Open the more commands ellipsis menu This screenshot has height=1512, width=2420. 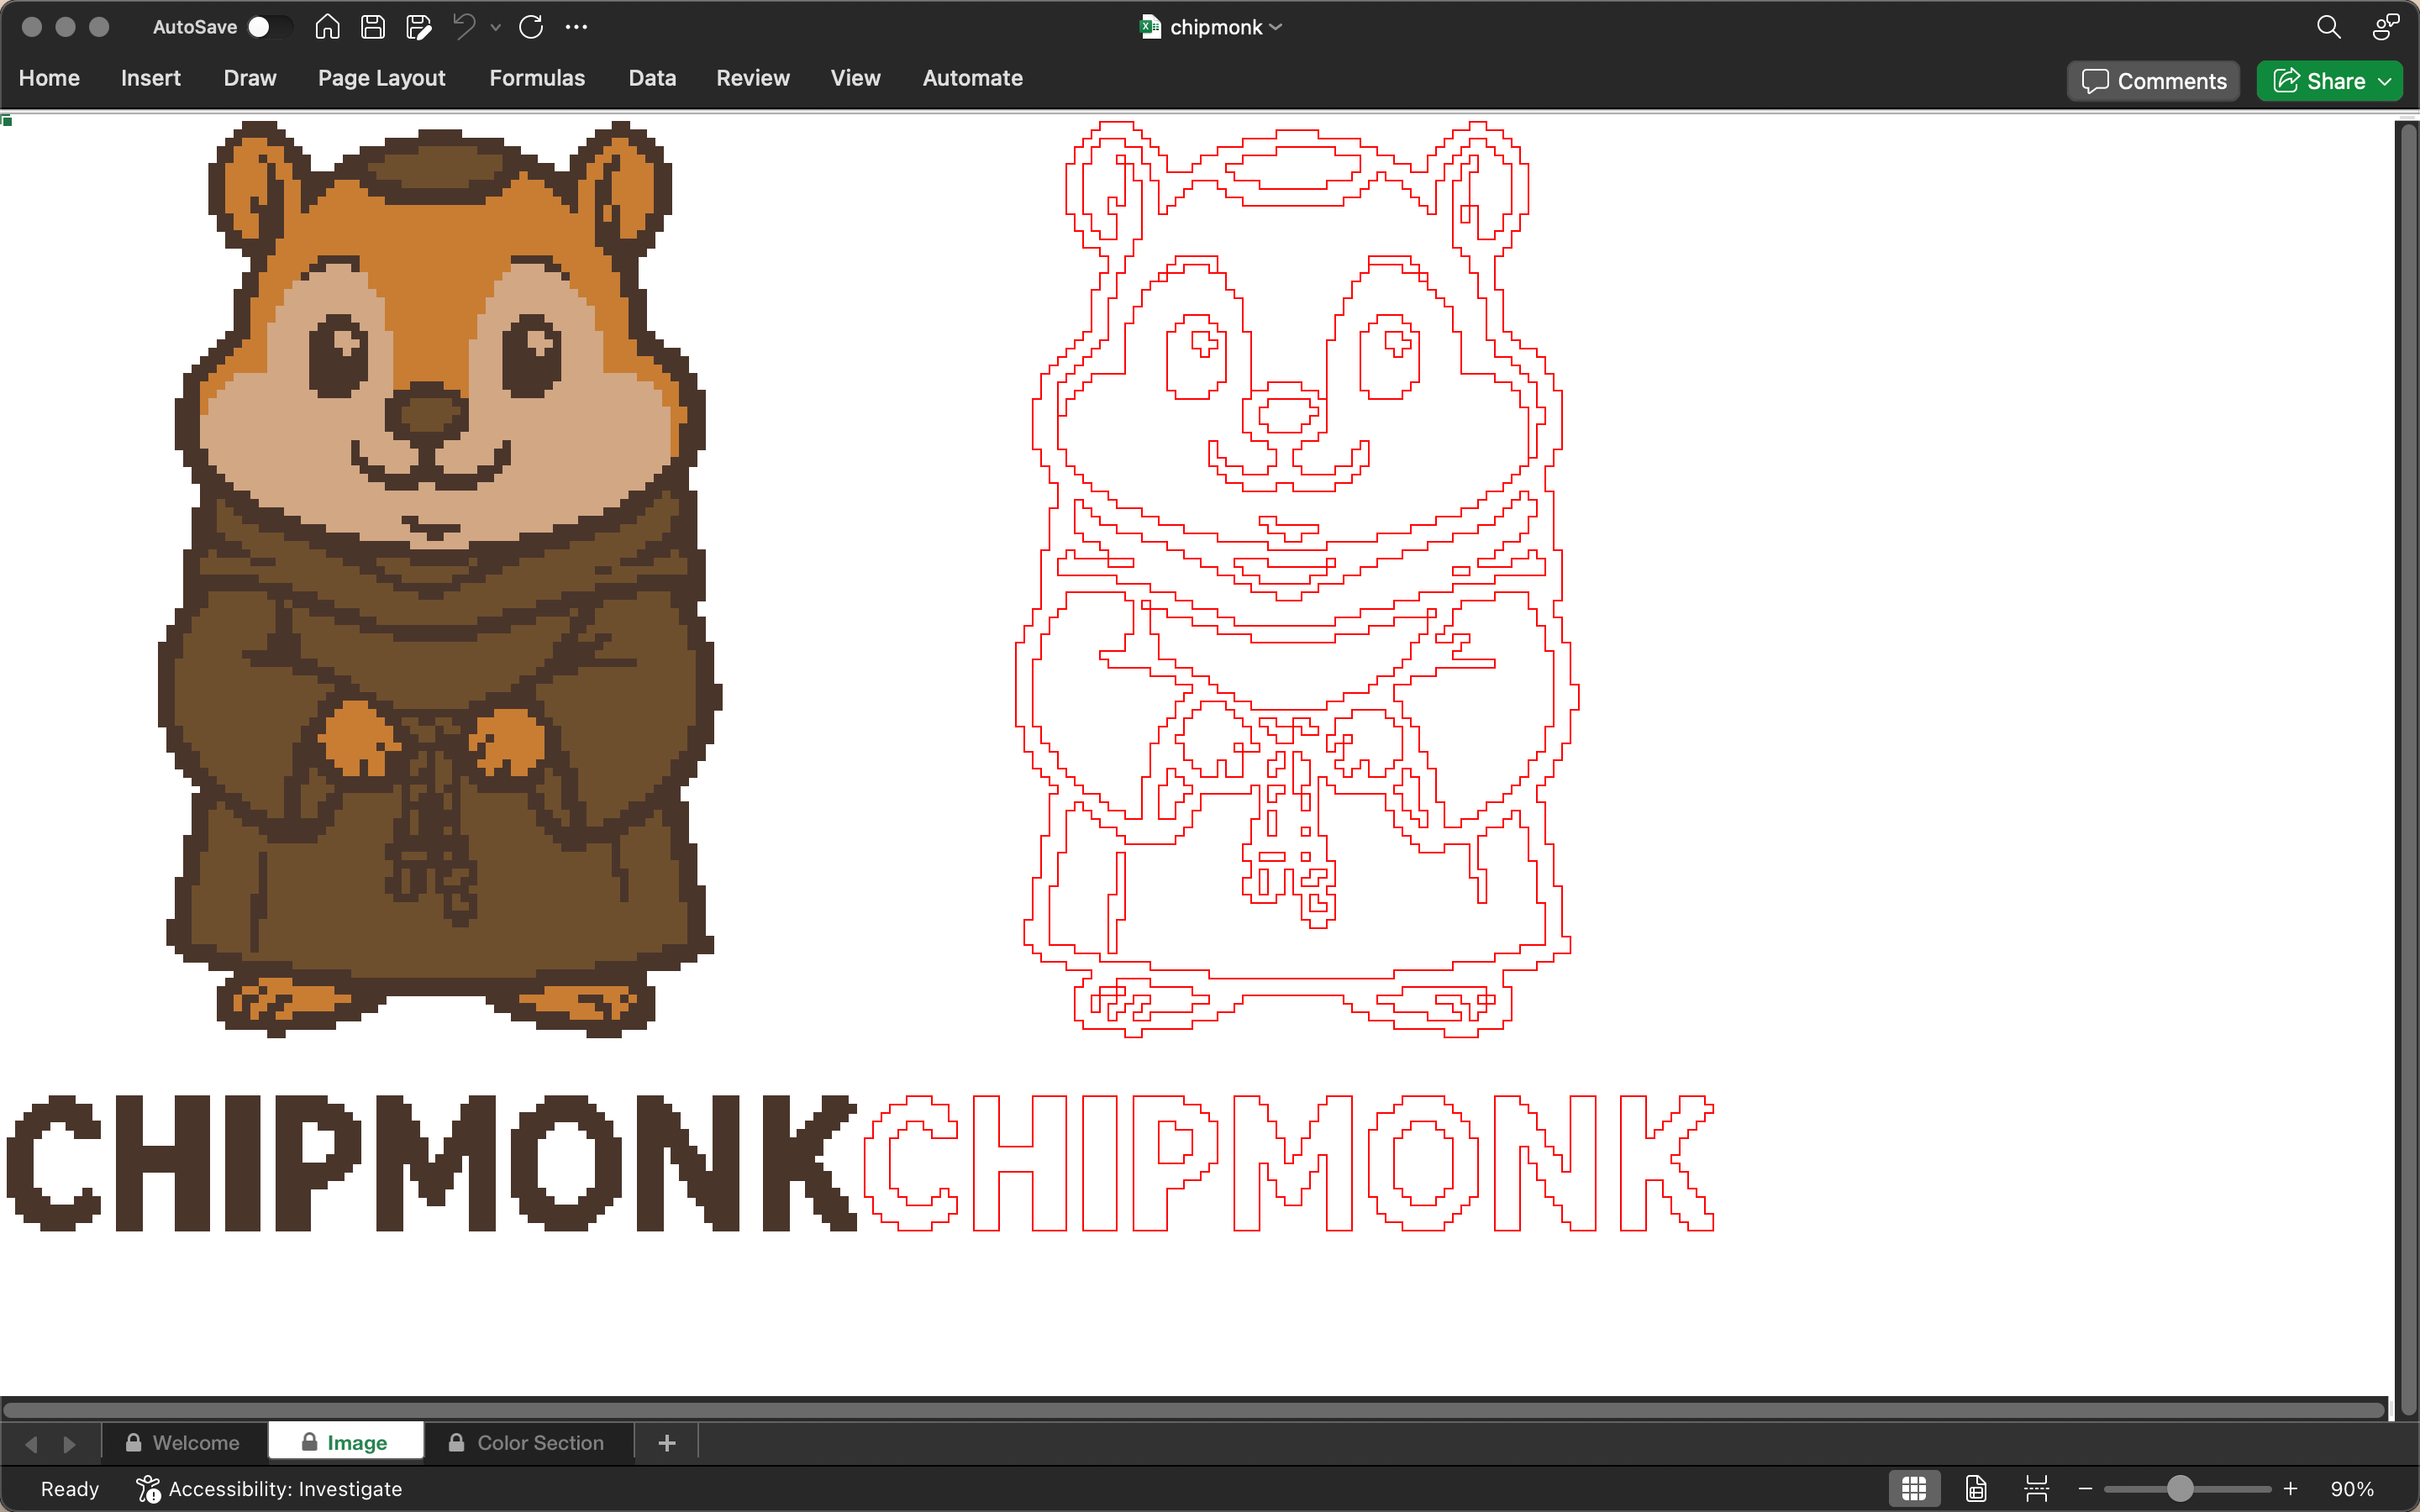(576, 27)
